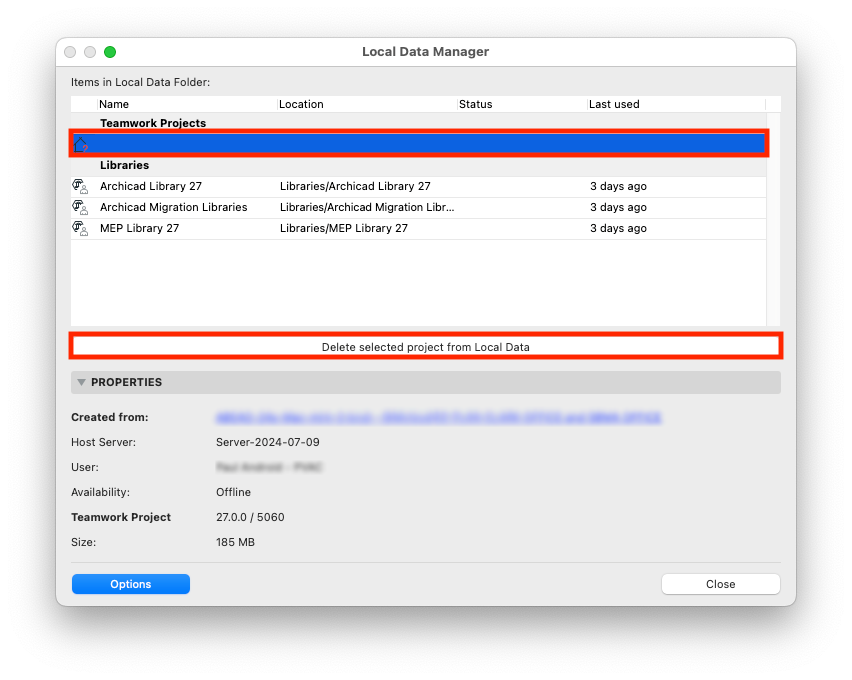Click the Close button
Screen dimensions: 852x680
click(721, 584)
